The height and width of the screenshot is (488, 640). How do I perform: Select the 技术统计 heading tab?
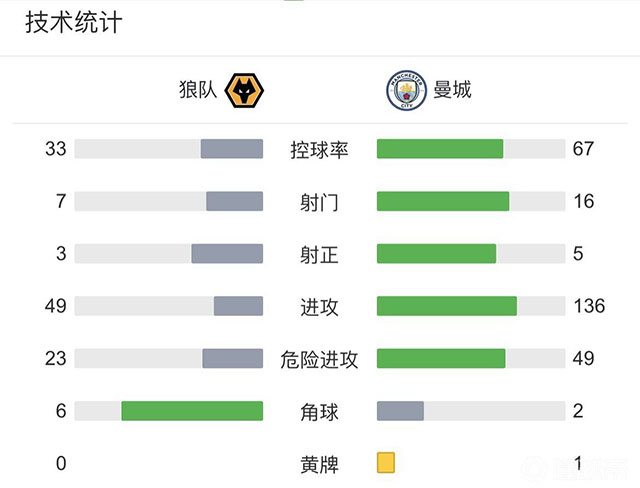(x=73, y=22)
